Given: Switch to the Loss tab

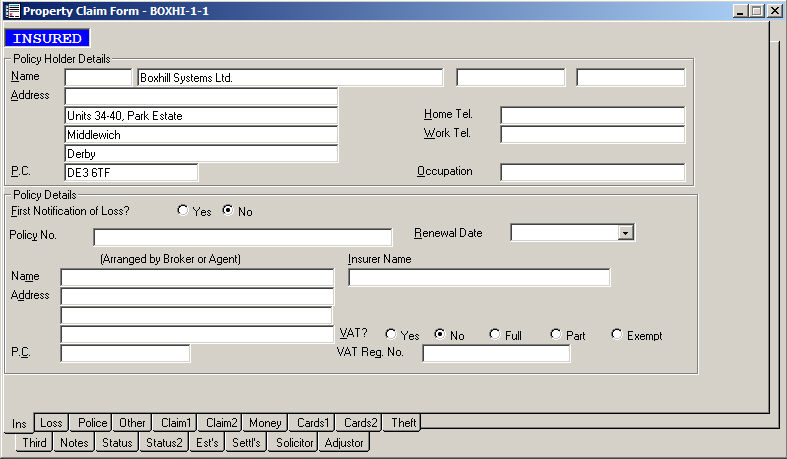Looking at the screenshot, I should pyautogui.click(x=51, y=423).
